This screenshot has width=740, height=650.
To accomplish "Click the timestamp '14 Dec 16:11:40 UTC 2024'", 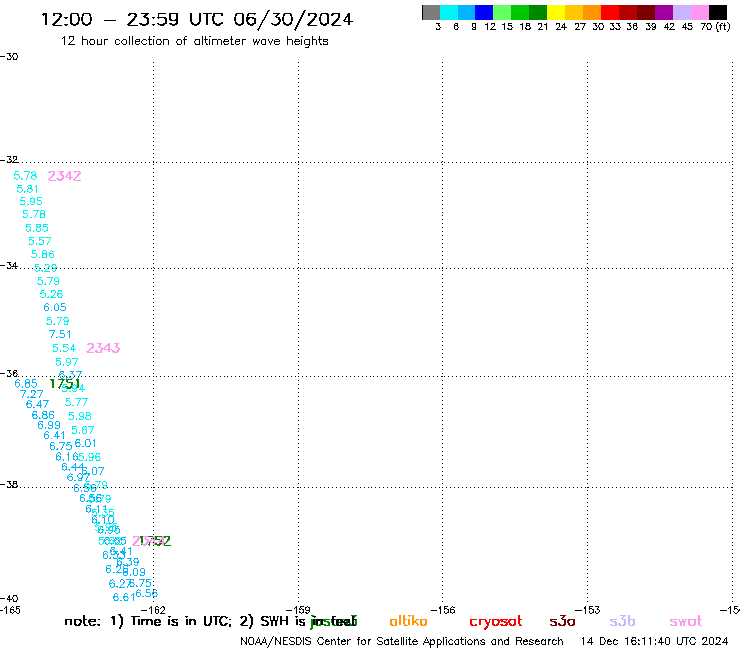I will point(655,642).
